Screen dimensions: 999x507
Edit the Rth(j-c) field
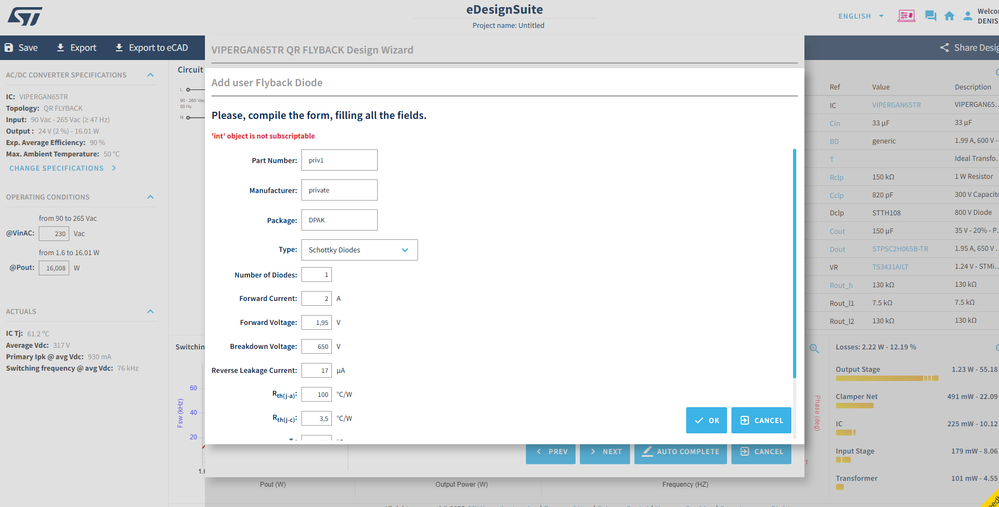point(316,419)
